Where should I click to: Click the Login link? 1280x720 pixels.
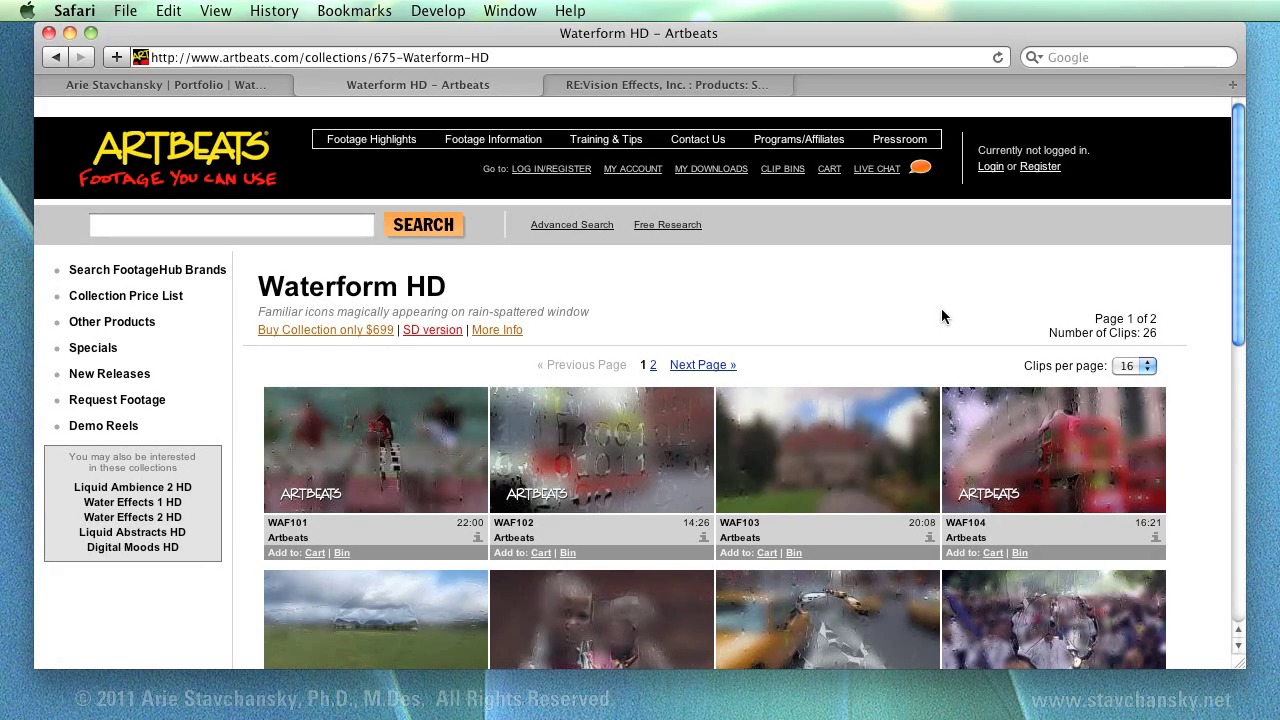click(x=990, y=167)
